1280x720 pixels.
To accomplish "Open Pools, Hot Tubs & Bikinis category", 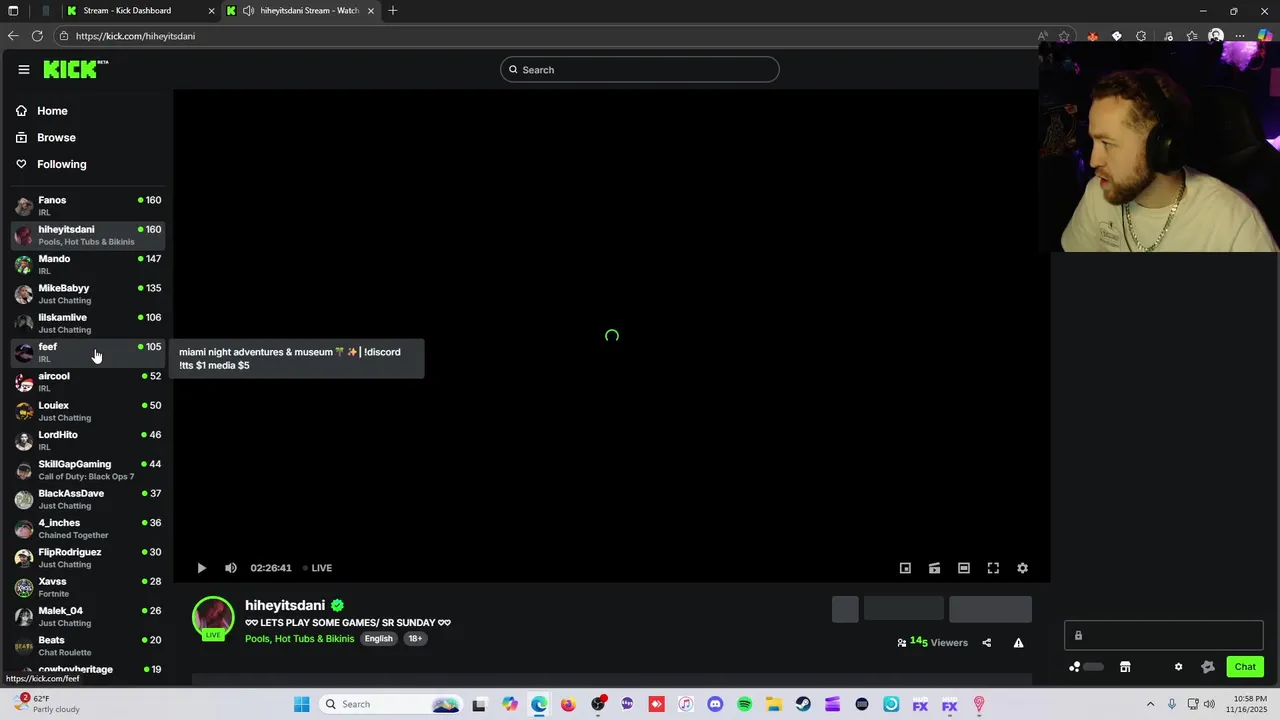I will pos(299,639).
